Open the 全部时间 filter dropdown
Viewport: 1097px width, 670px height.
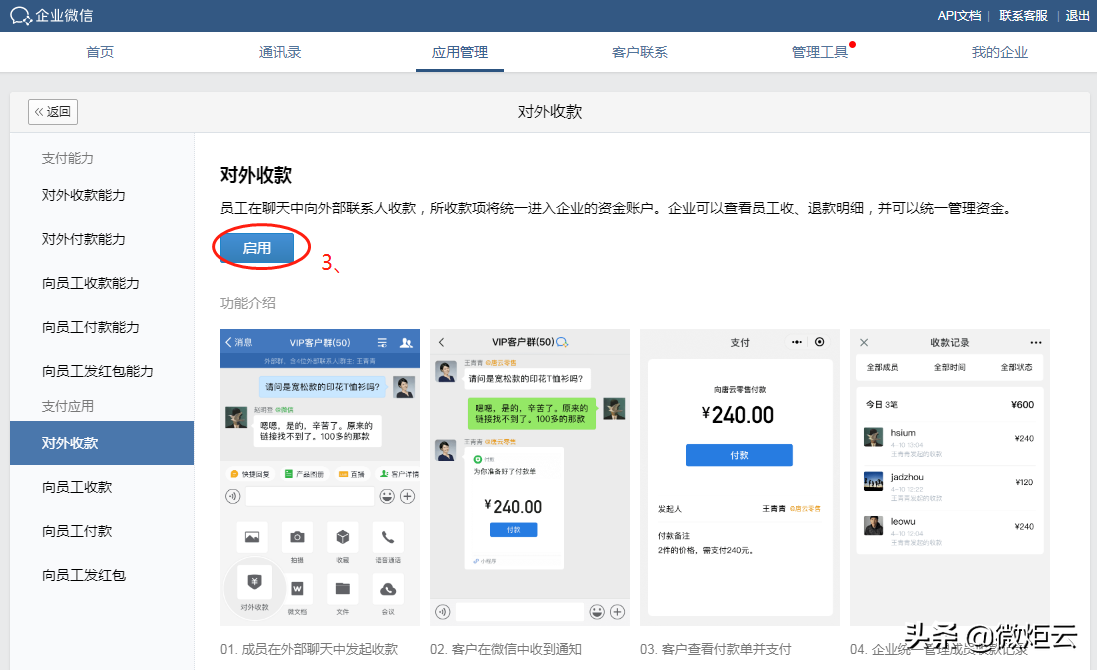click(x=950, y=367)
